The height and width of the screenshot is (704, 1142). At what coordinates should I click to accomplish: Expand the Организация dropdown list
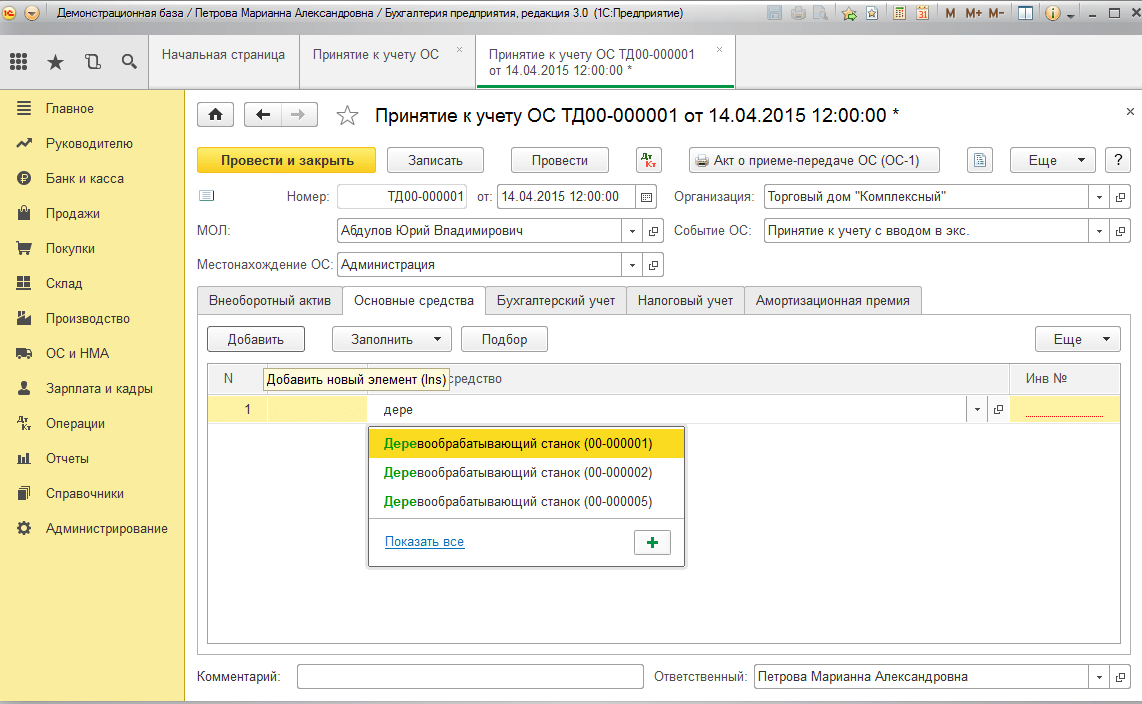tap(1099, 197)
